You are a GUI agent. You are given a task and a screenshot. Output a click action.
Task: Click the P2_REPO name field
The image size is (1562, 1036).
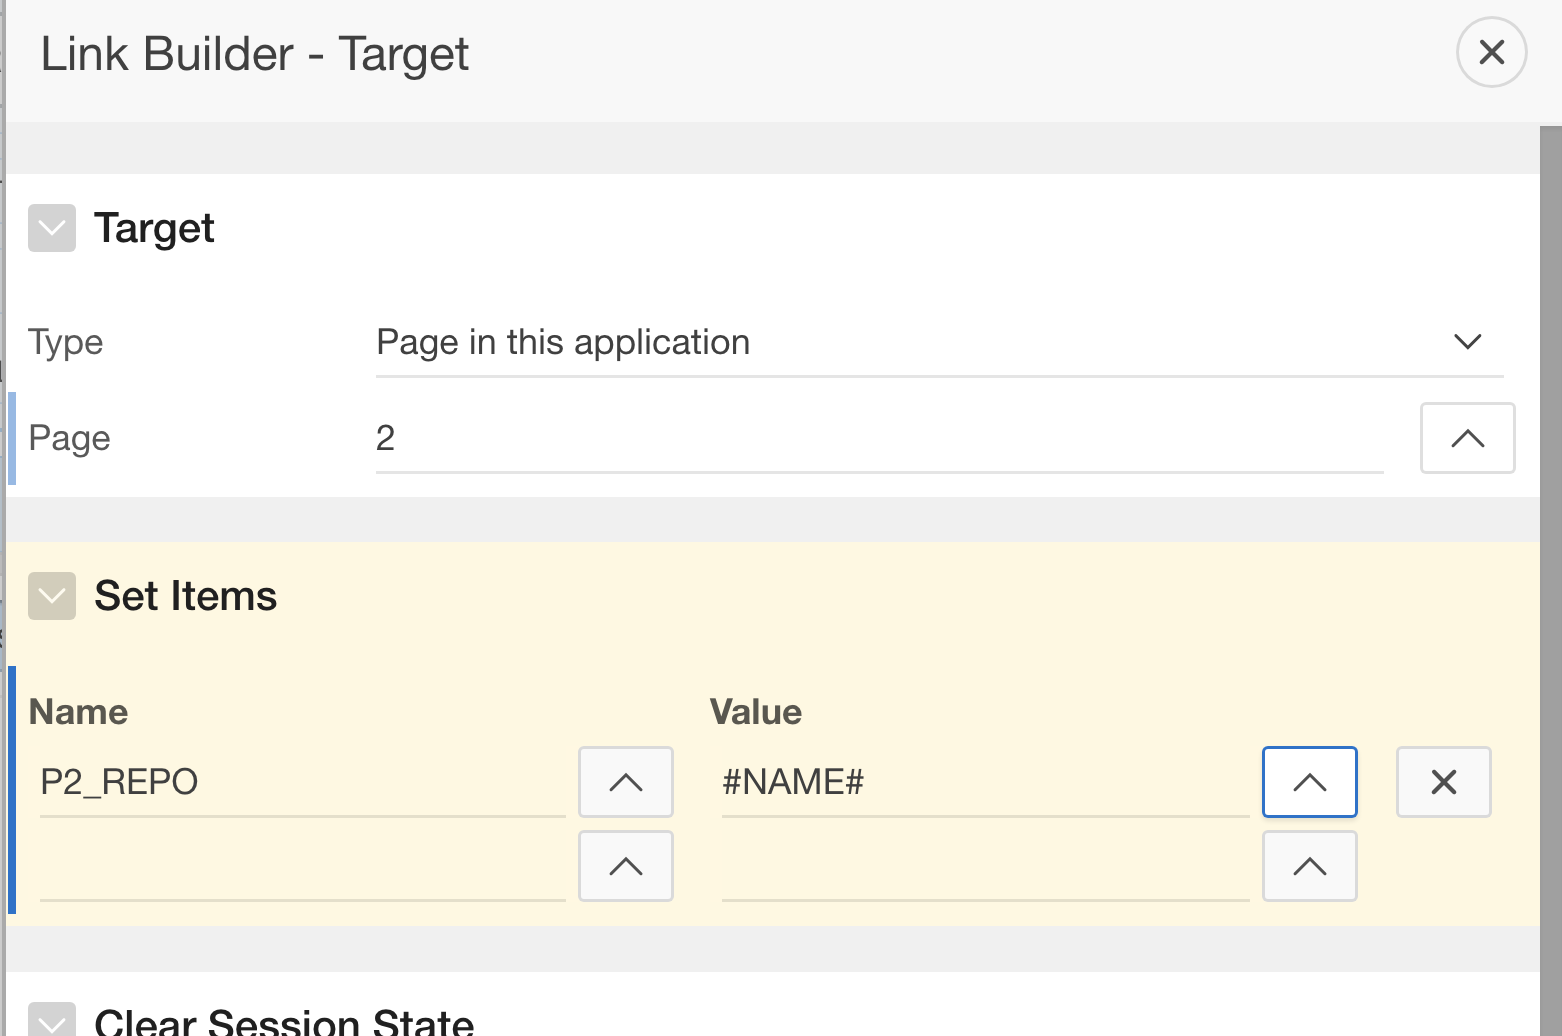tap(302, 782)
